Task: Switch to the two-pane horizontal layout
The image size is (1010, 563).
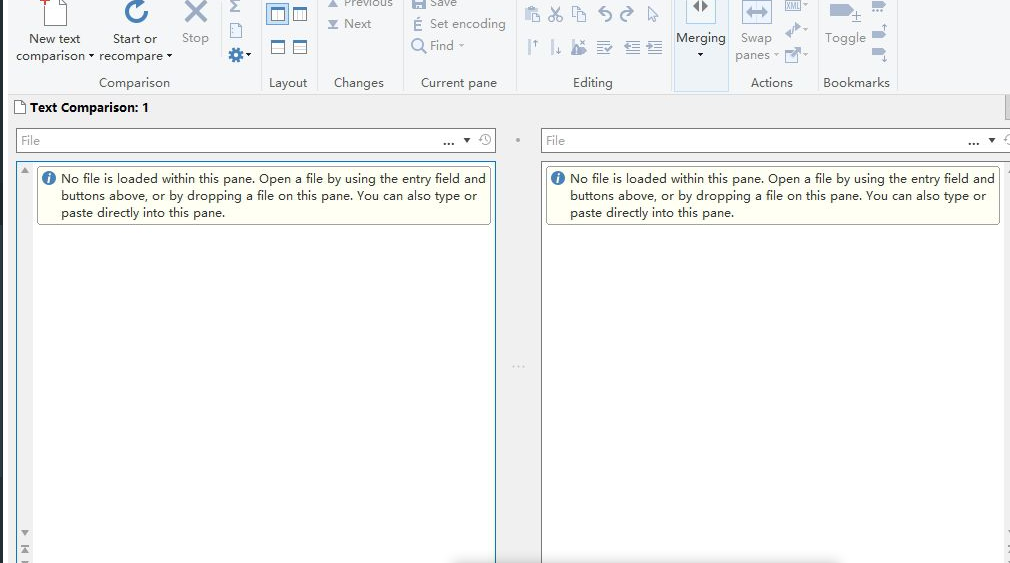Action: pos(277,47)
